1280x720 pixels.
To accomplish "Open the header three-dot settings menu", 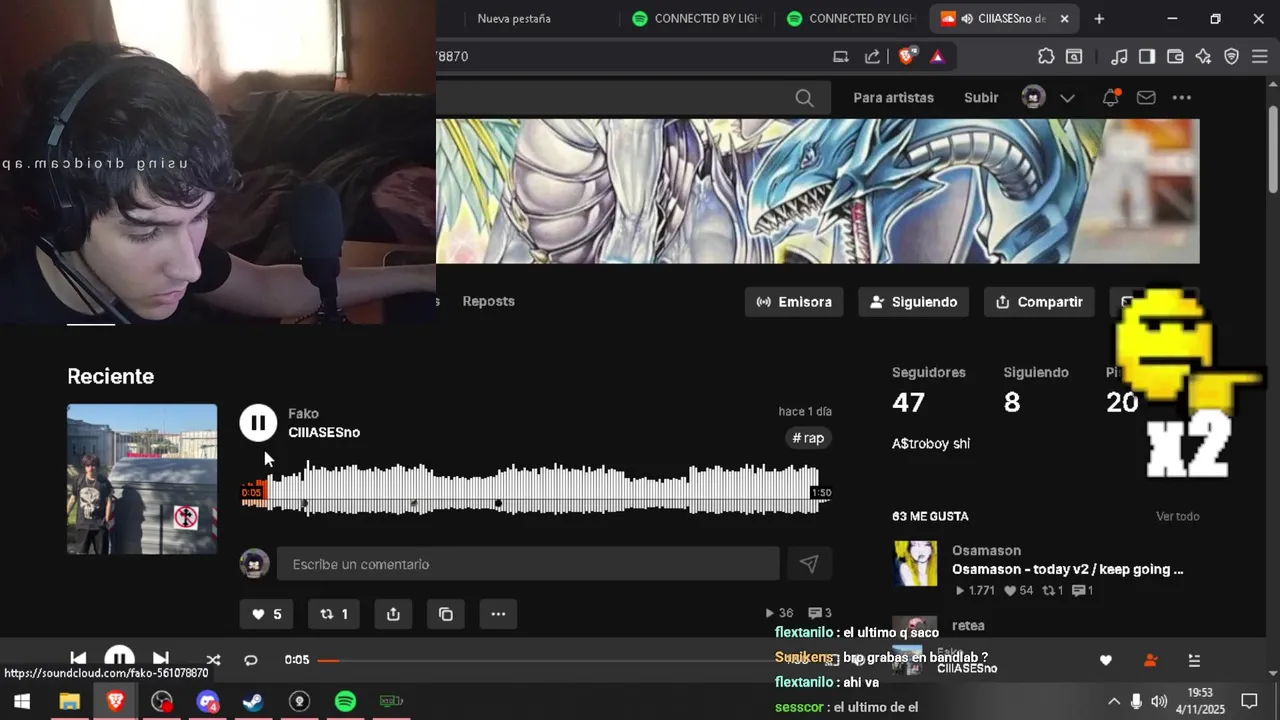I will (1182, 97).
